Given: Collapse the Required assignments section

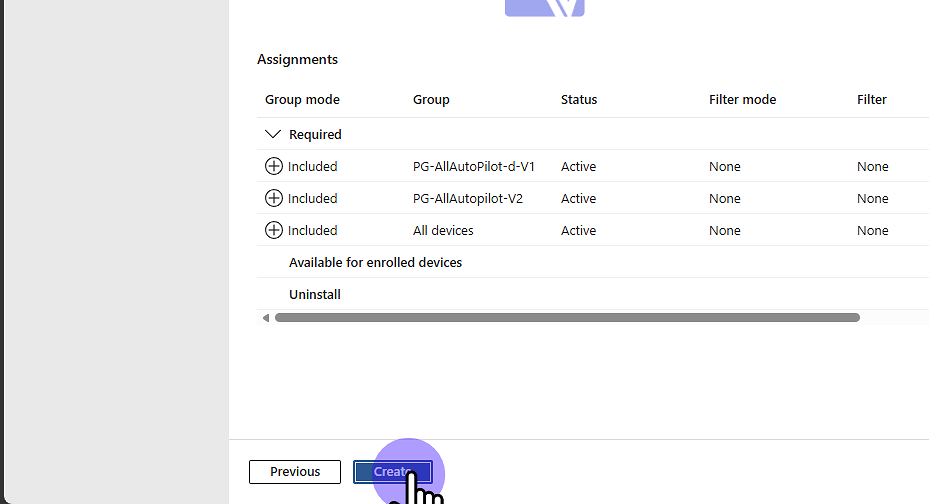Looking at the screenshot, I should (273, 134).
